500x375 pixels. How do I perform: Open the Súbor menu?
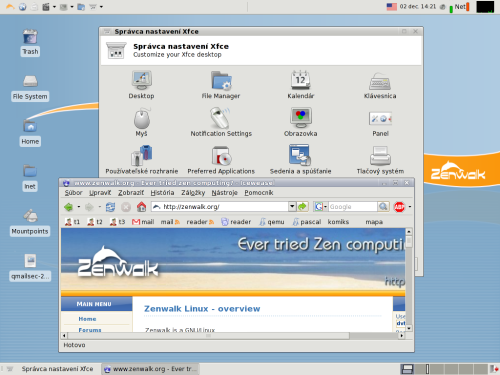tap(73, 193)
